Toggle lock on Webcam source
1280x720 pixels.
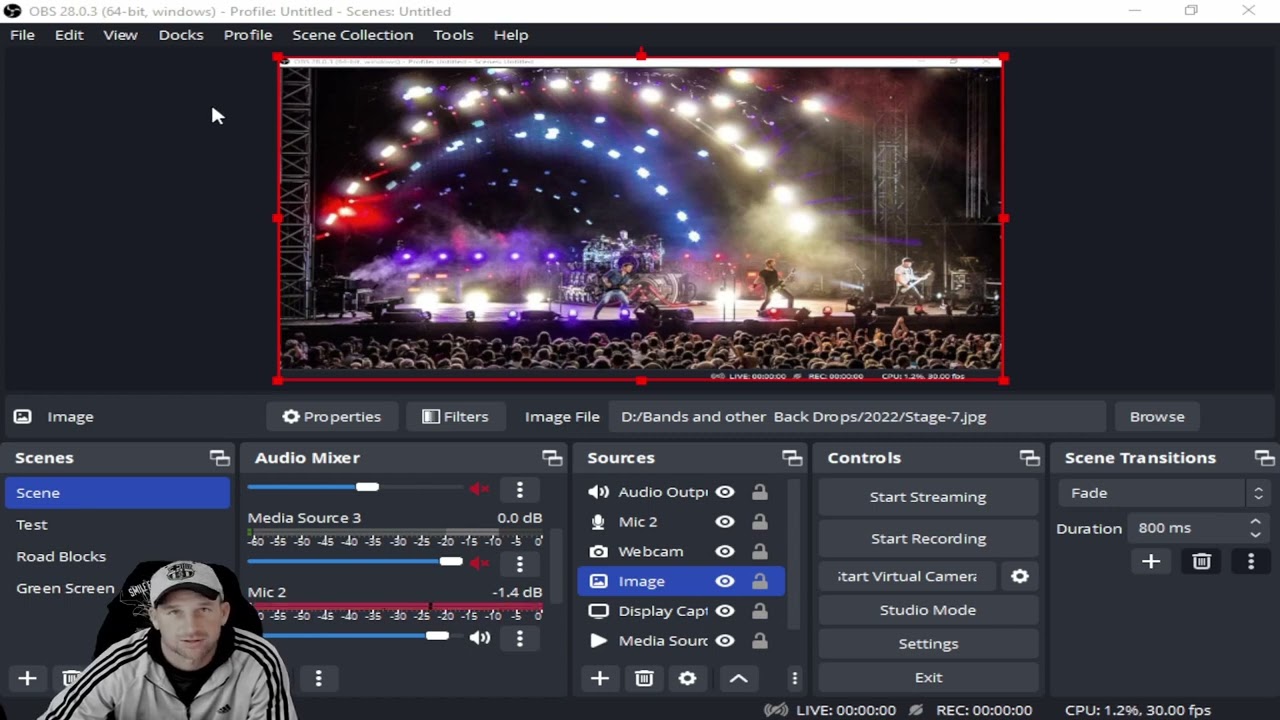(760, 551)
